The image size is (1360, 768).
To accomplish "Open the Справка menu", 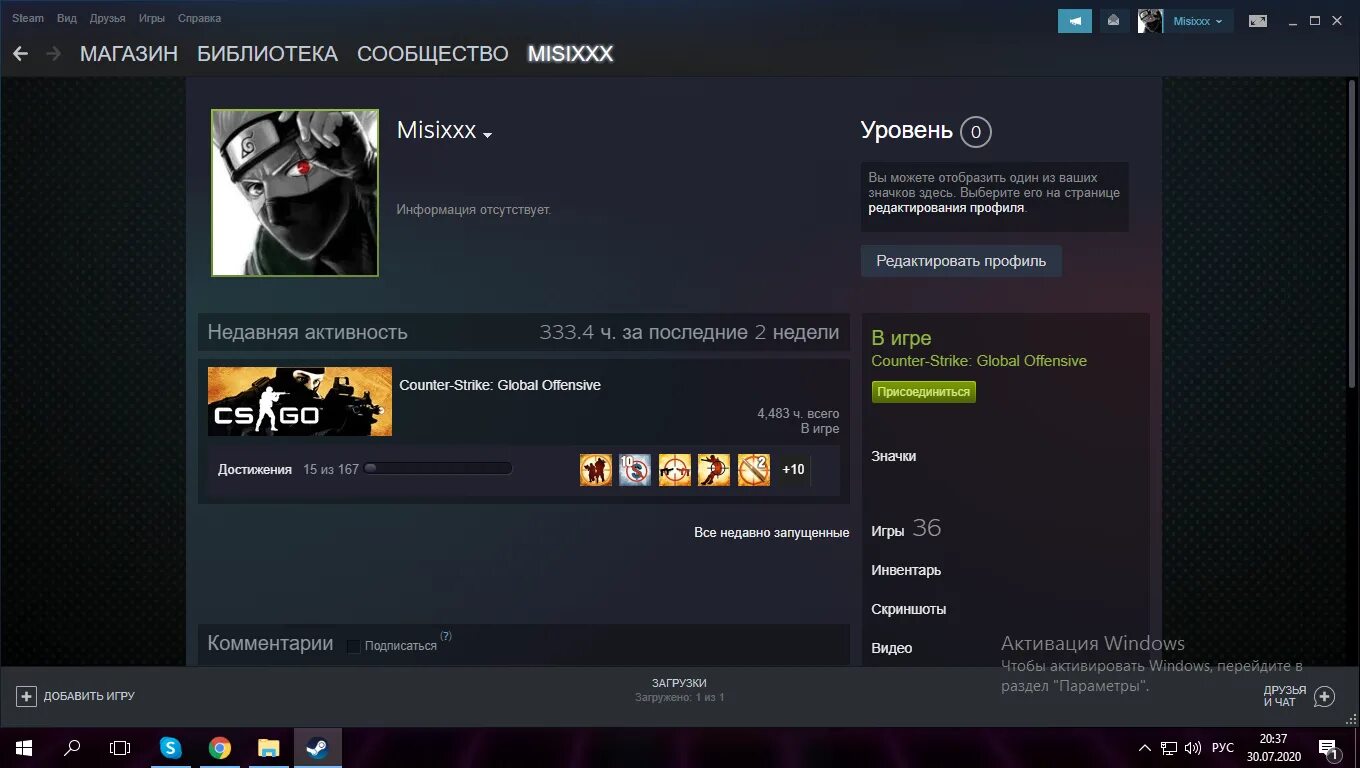I will pyautogui.click(x=199, y=18).
